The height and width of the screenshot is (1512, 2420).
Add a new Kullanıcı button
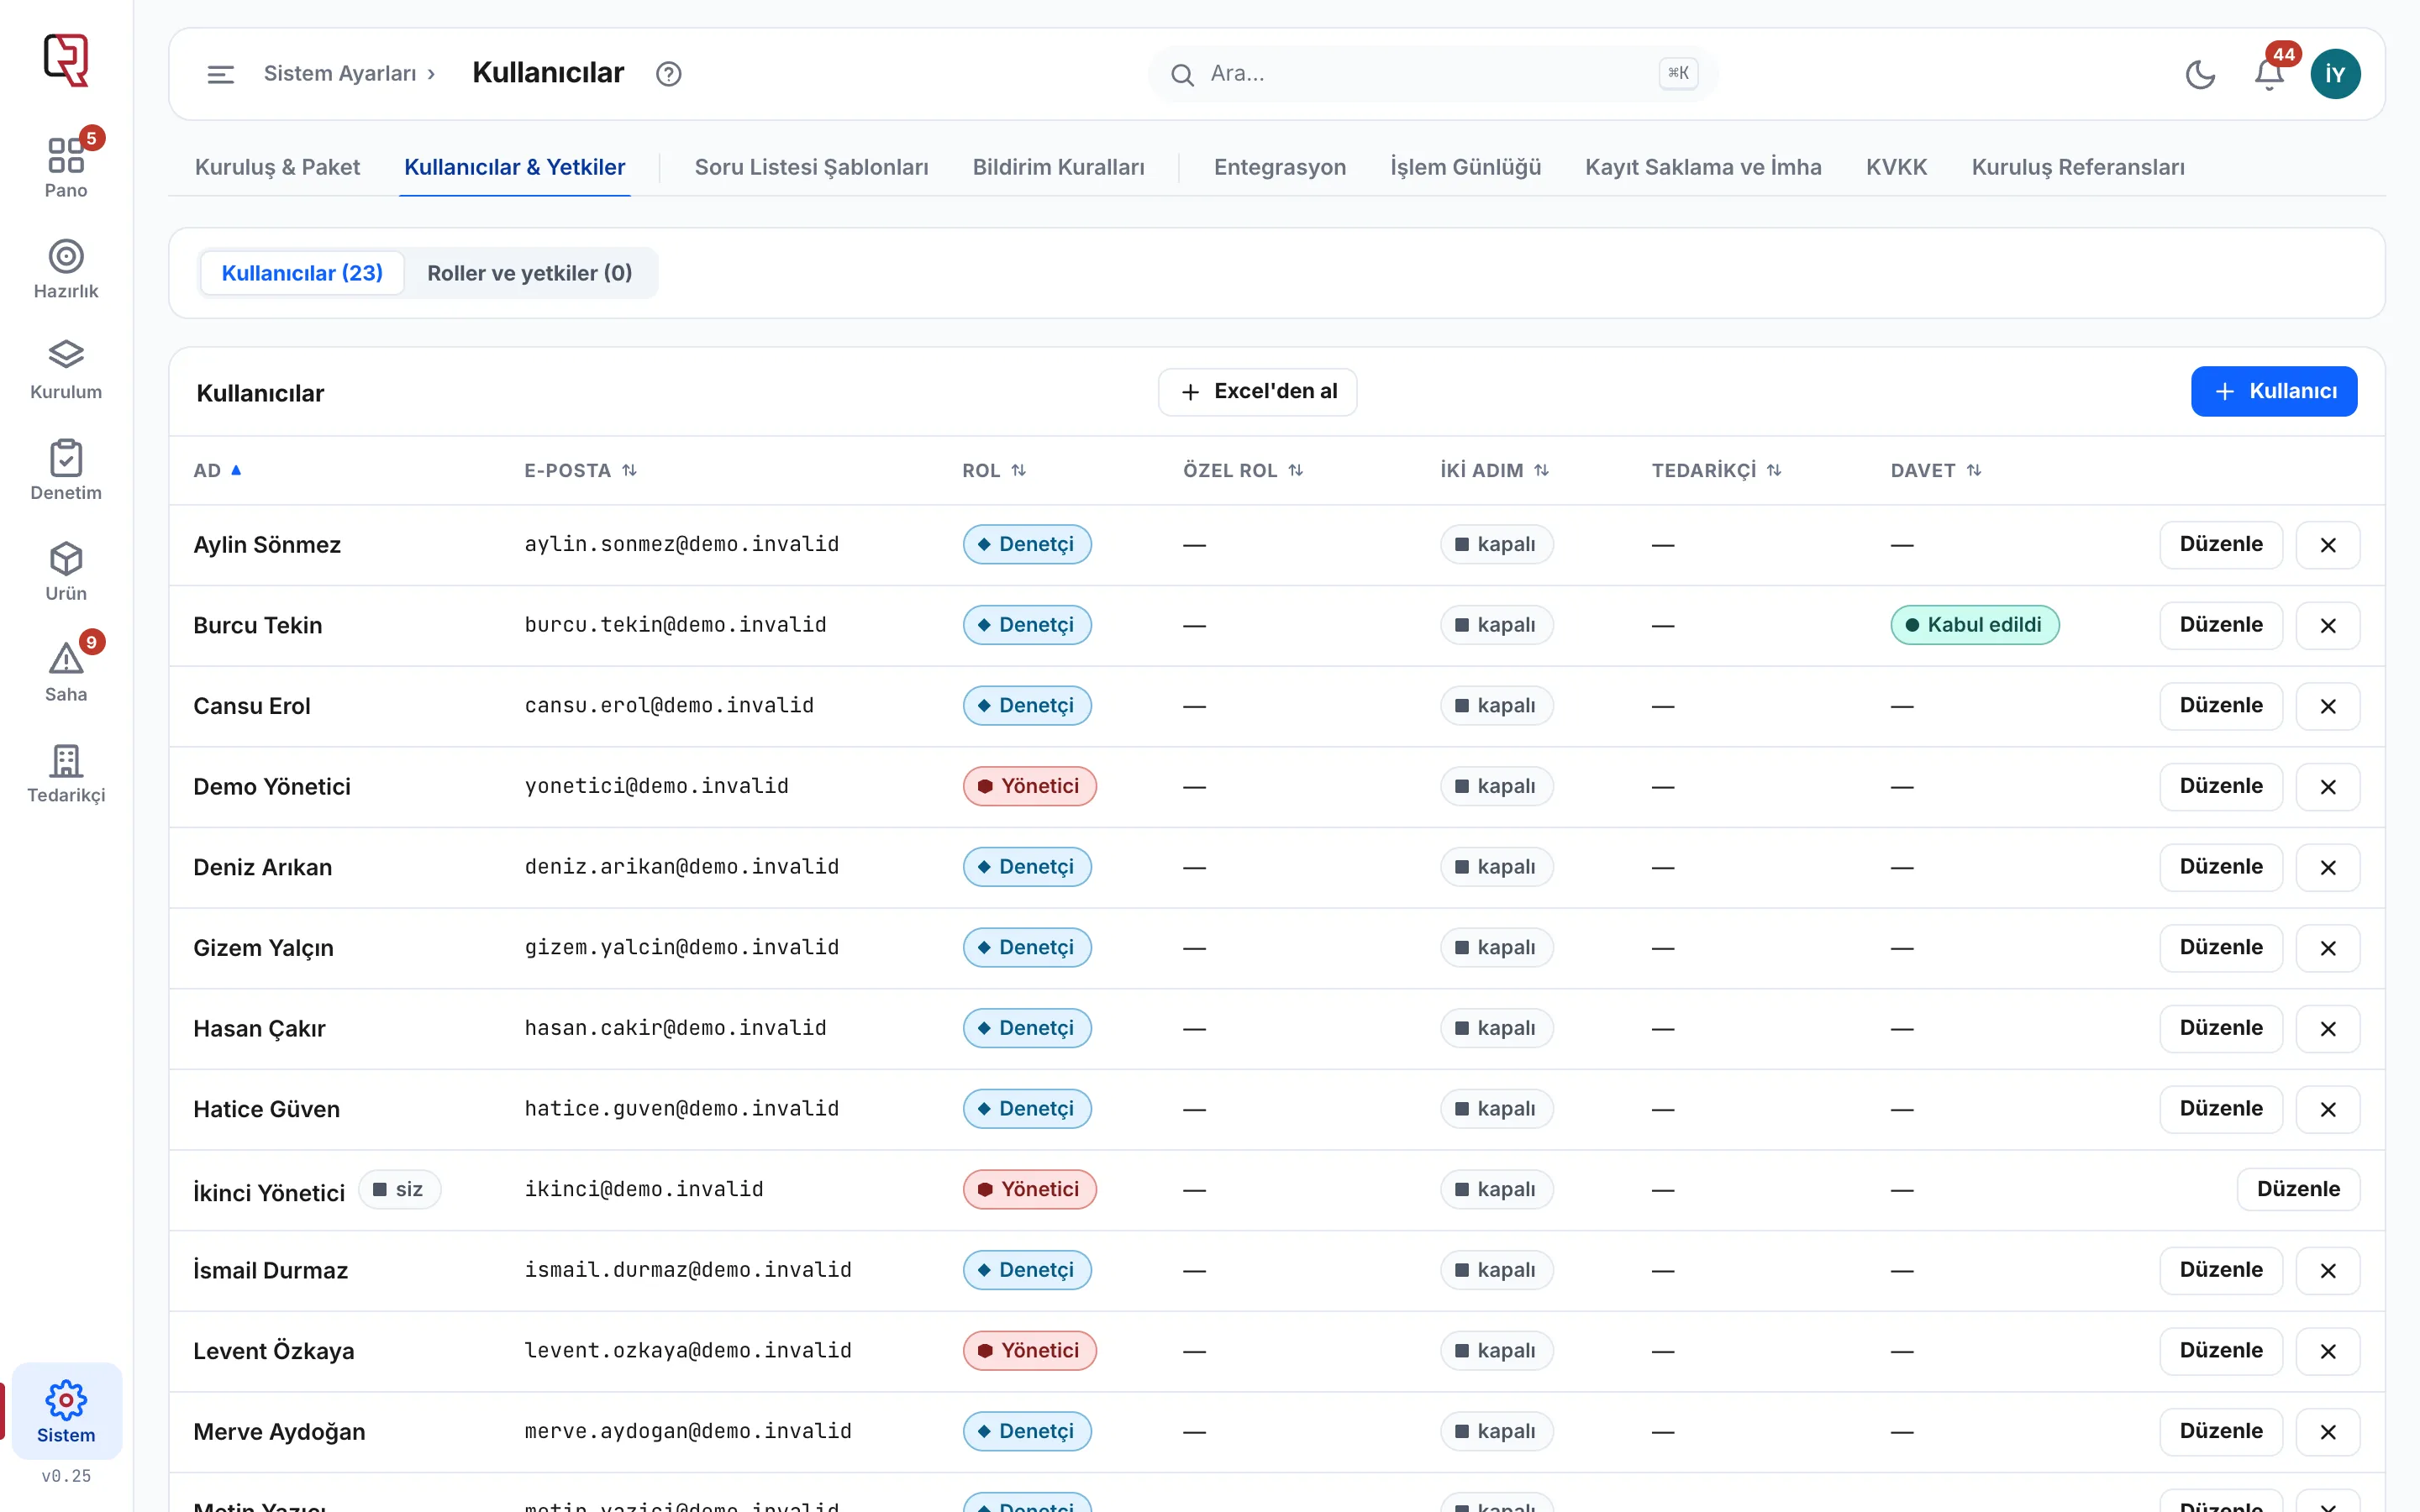coord(2273,391)
